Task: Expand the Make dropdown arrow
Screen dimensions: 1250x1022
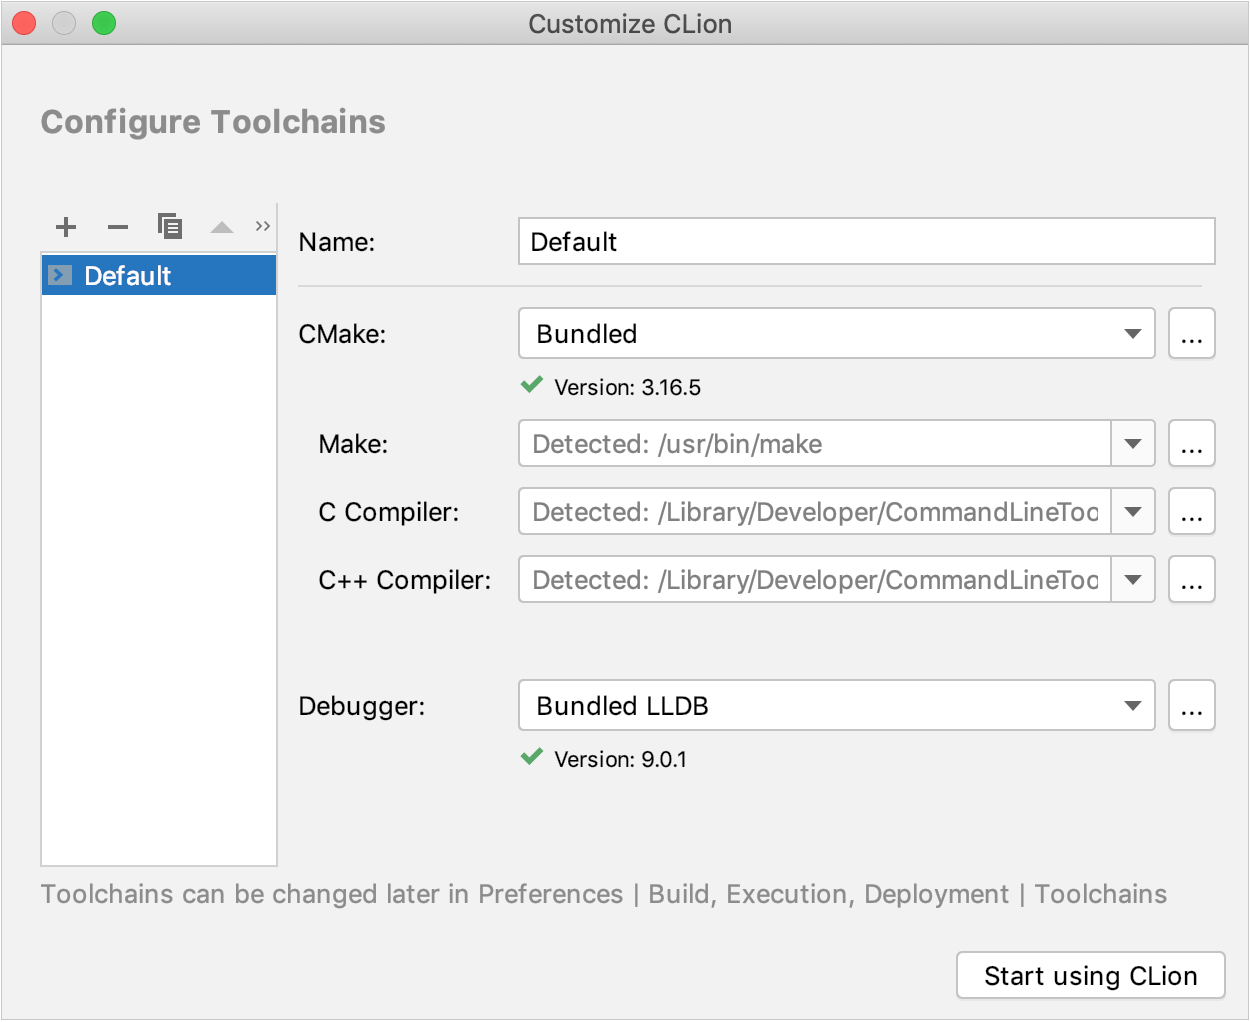Action: click(x=1133, y=443)
